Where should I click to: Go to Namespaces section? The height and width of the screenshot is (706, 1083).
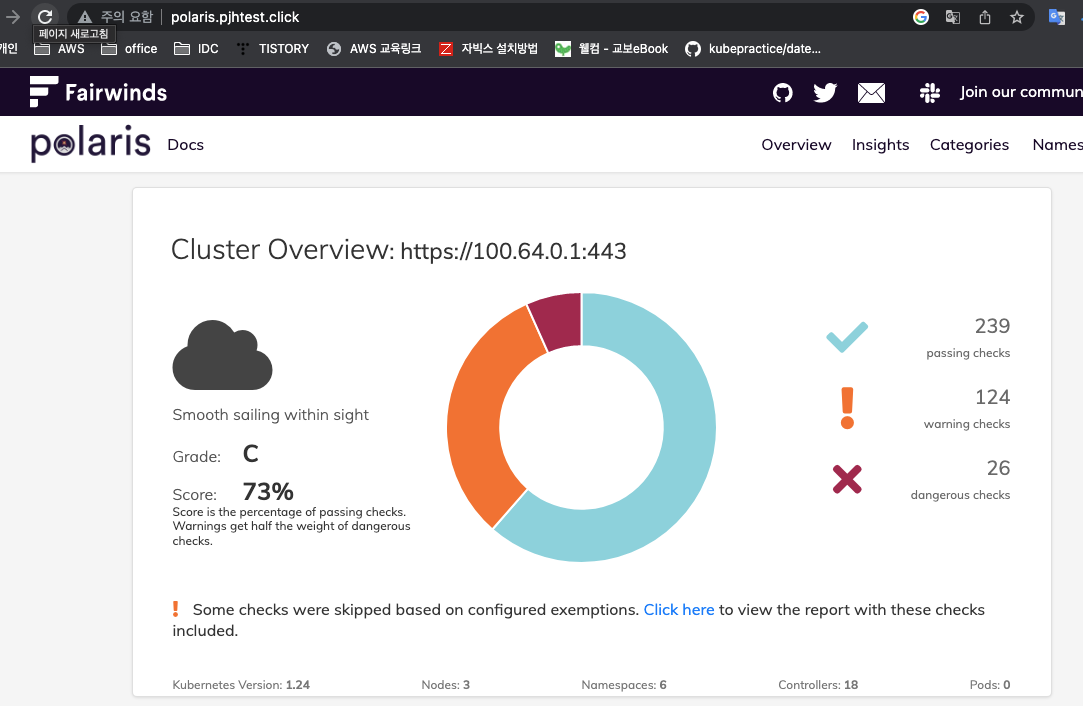(1057, 144)
